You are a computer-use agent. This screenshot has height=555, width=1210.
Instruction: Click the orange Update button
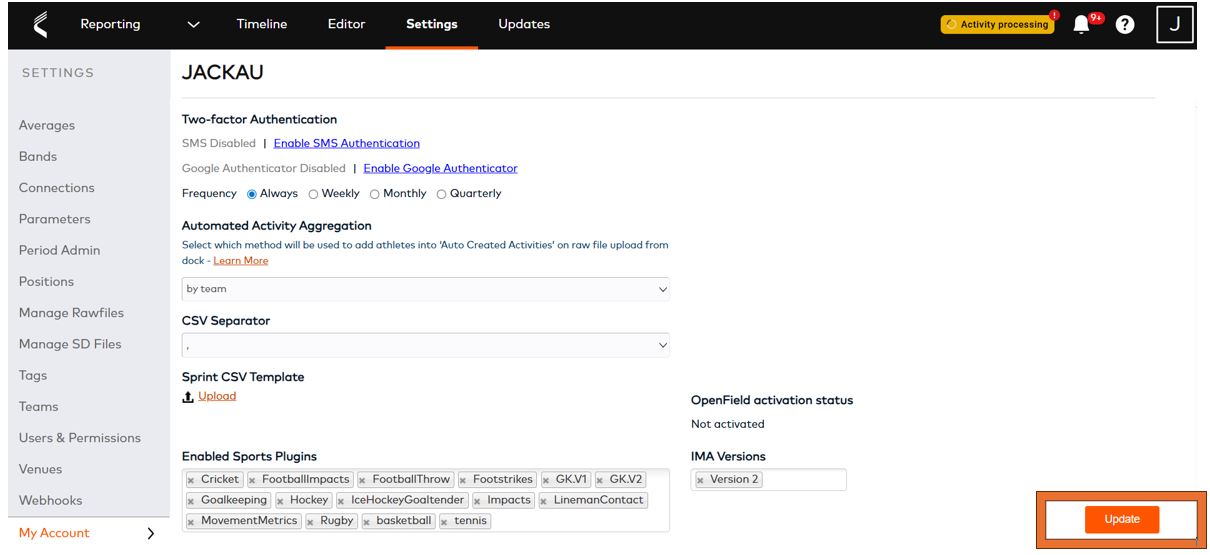pos(1121,519)
